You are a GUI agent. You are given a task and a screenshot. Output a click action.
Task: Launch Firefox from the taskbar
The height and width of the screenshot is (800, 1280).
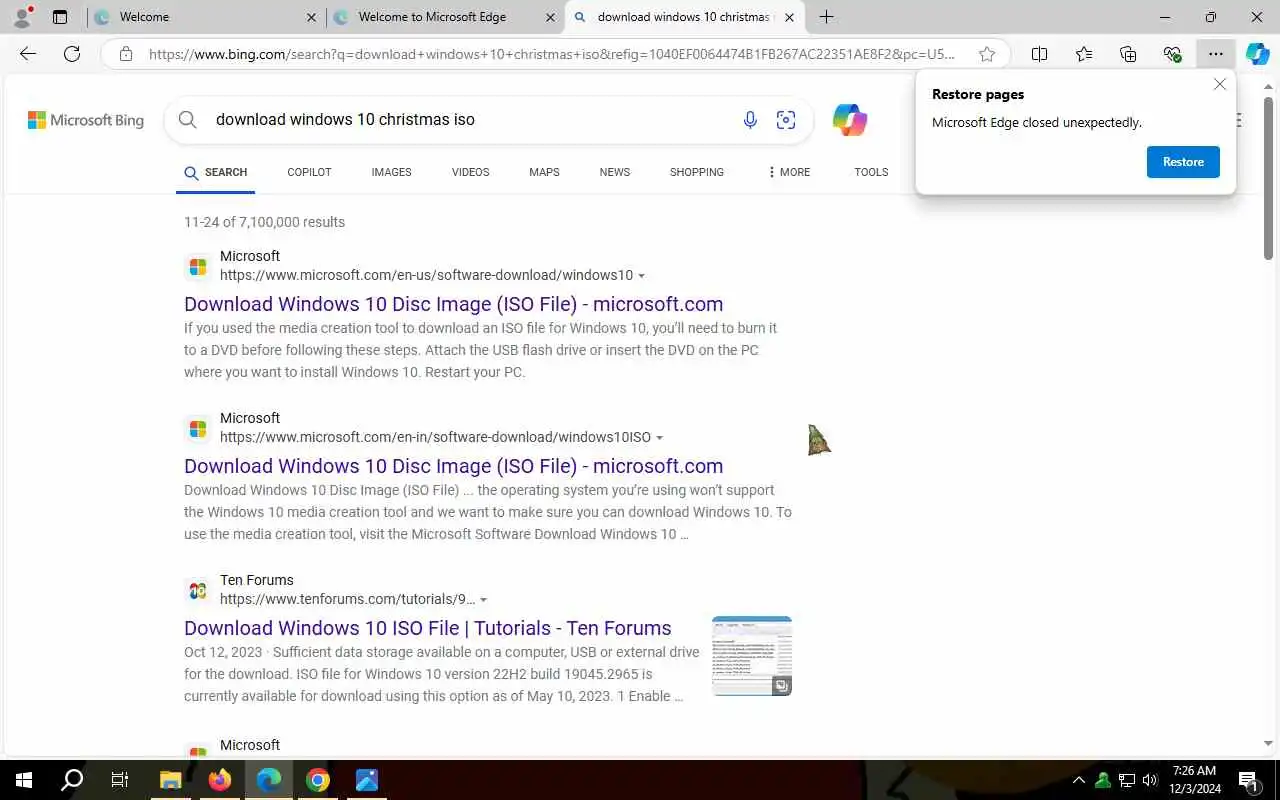pos(220,780)
